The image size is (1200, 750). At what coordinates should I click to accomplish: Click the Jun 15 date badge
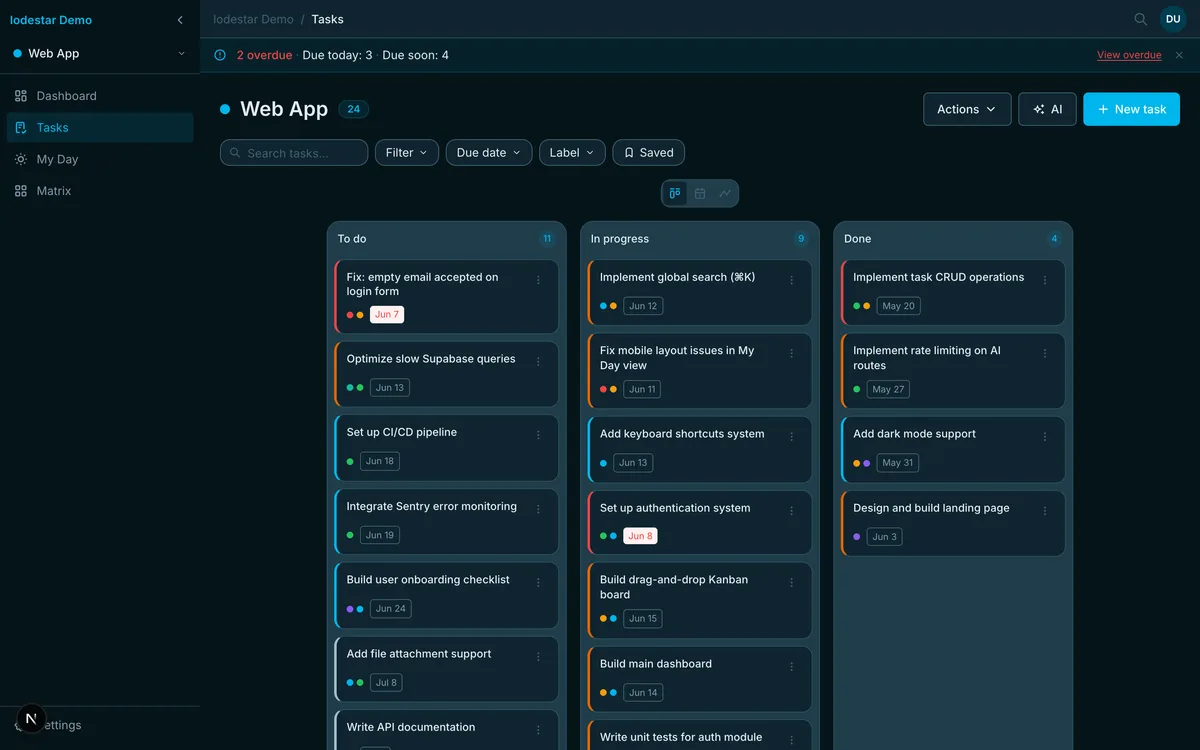tap(643, 619)
